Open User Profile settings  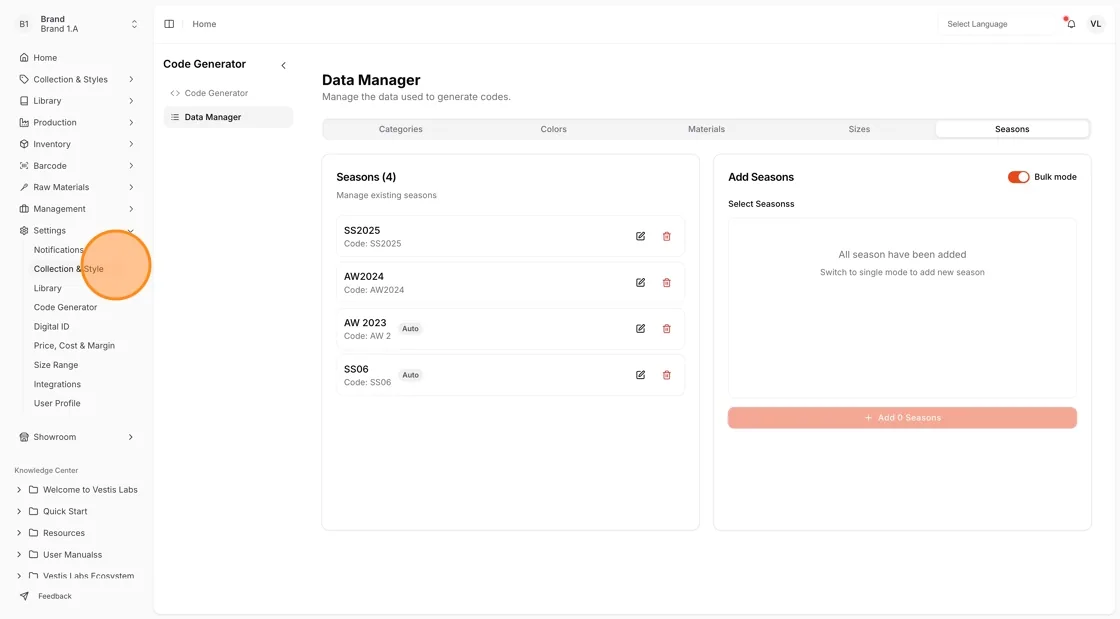click(x=57, y=403)
